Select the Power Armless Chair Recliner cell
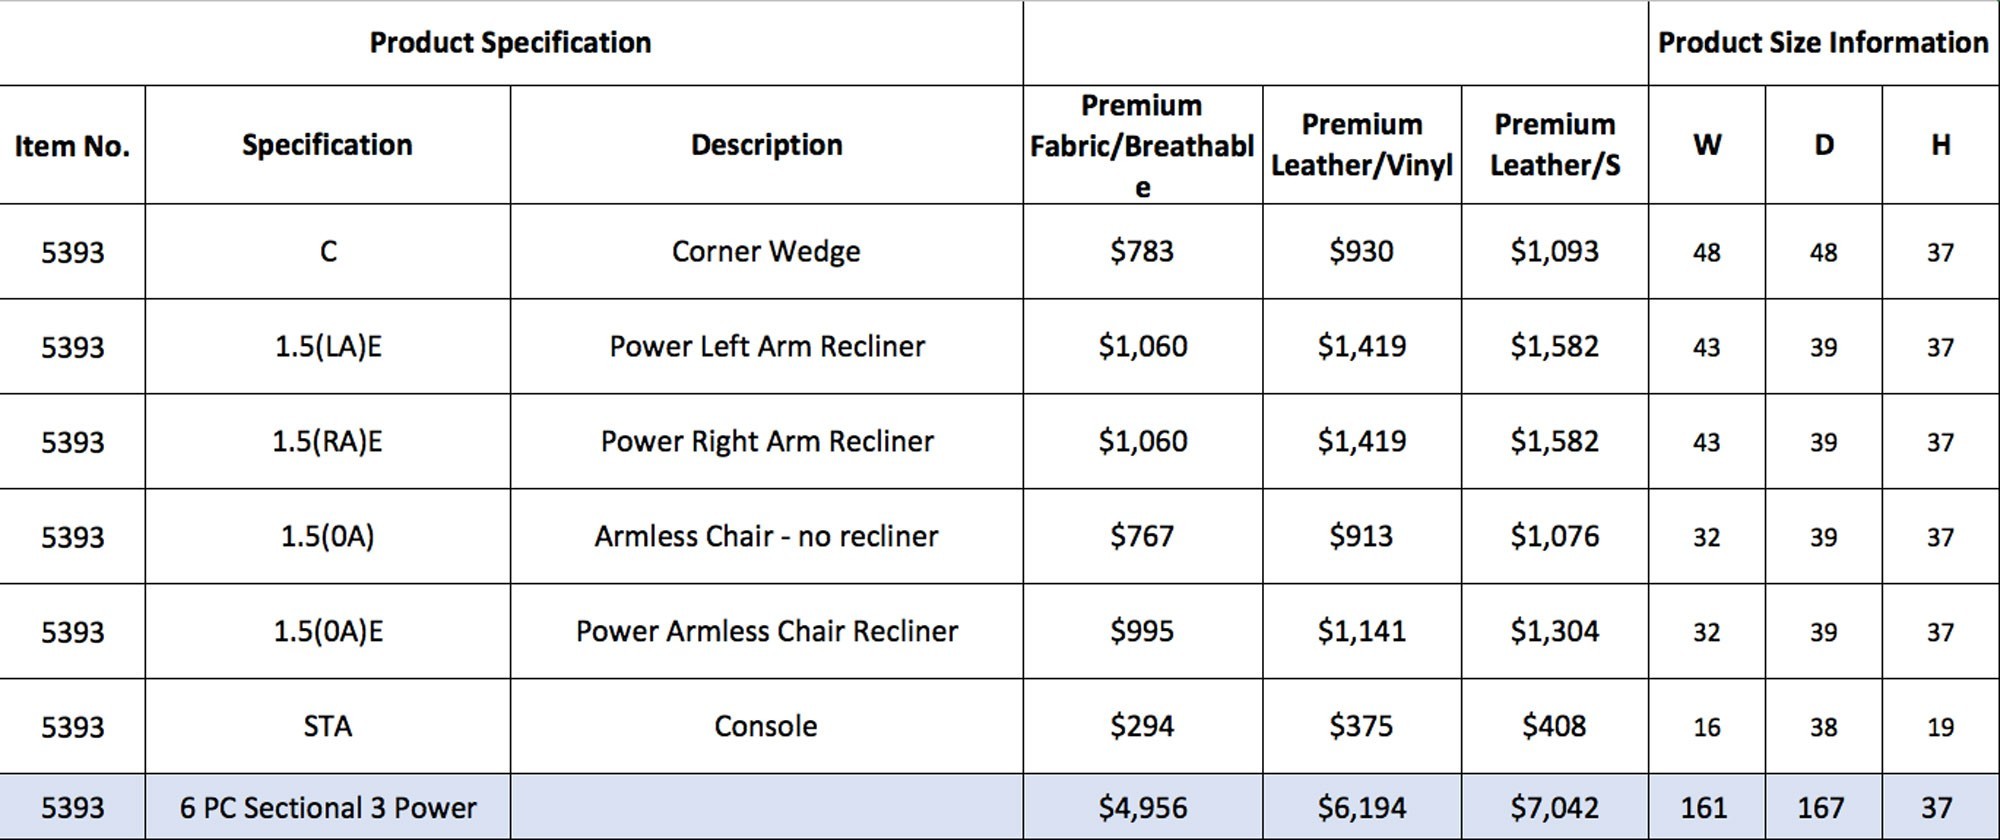Image resolution: width=2000 pixels, height=840 pixels. [767, 631]
